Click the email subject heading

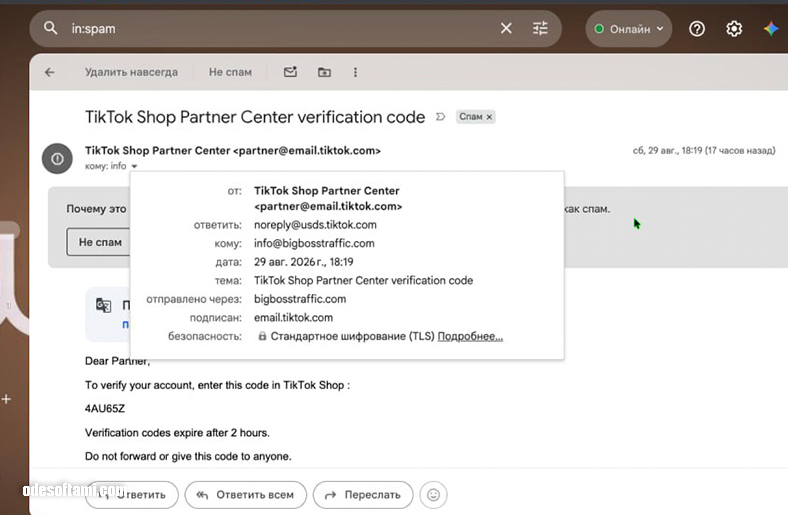tap(255, 117)
